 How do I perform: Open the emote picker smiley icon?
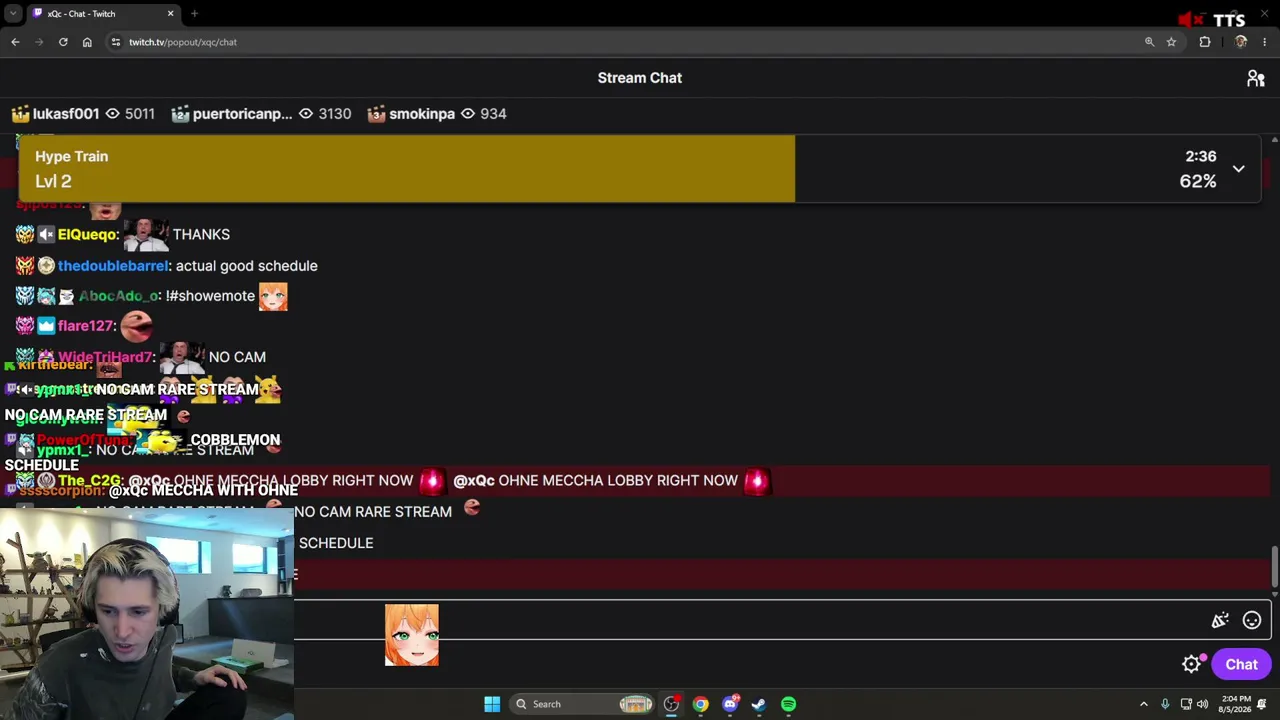coord(1252,621)
